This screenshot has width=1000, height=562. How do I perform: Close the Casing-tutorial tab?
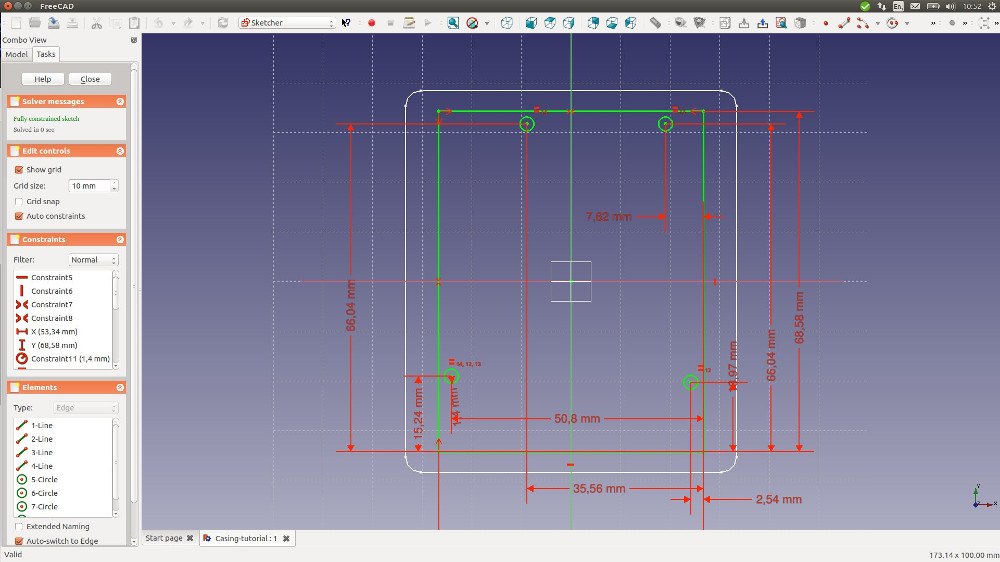point(286,538)
